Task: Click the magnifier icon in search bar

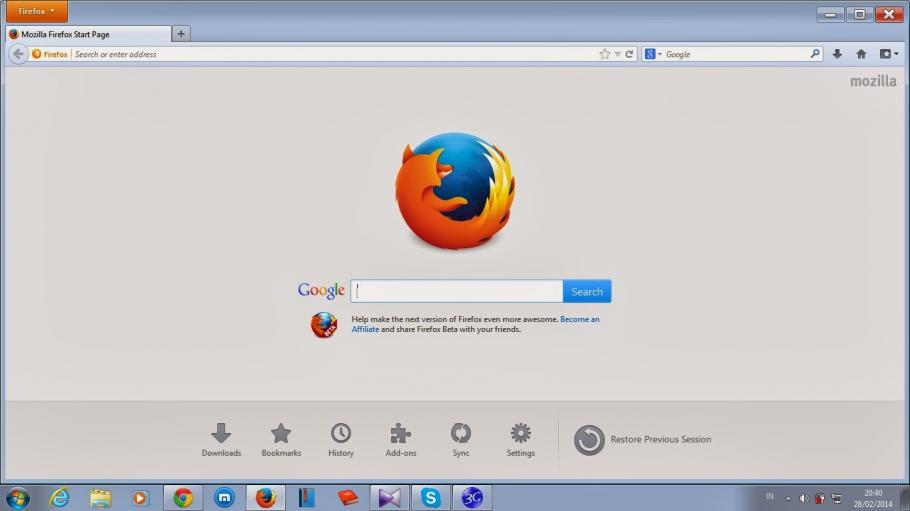Action: [815, 54]
